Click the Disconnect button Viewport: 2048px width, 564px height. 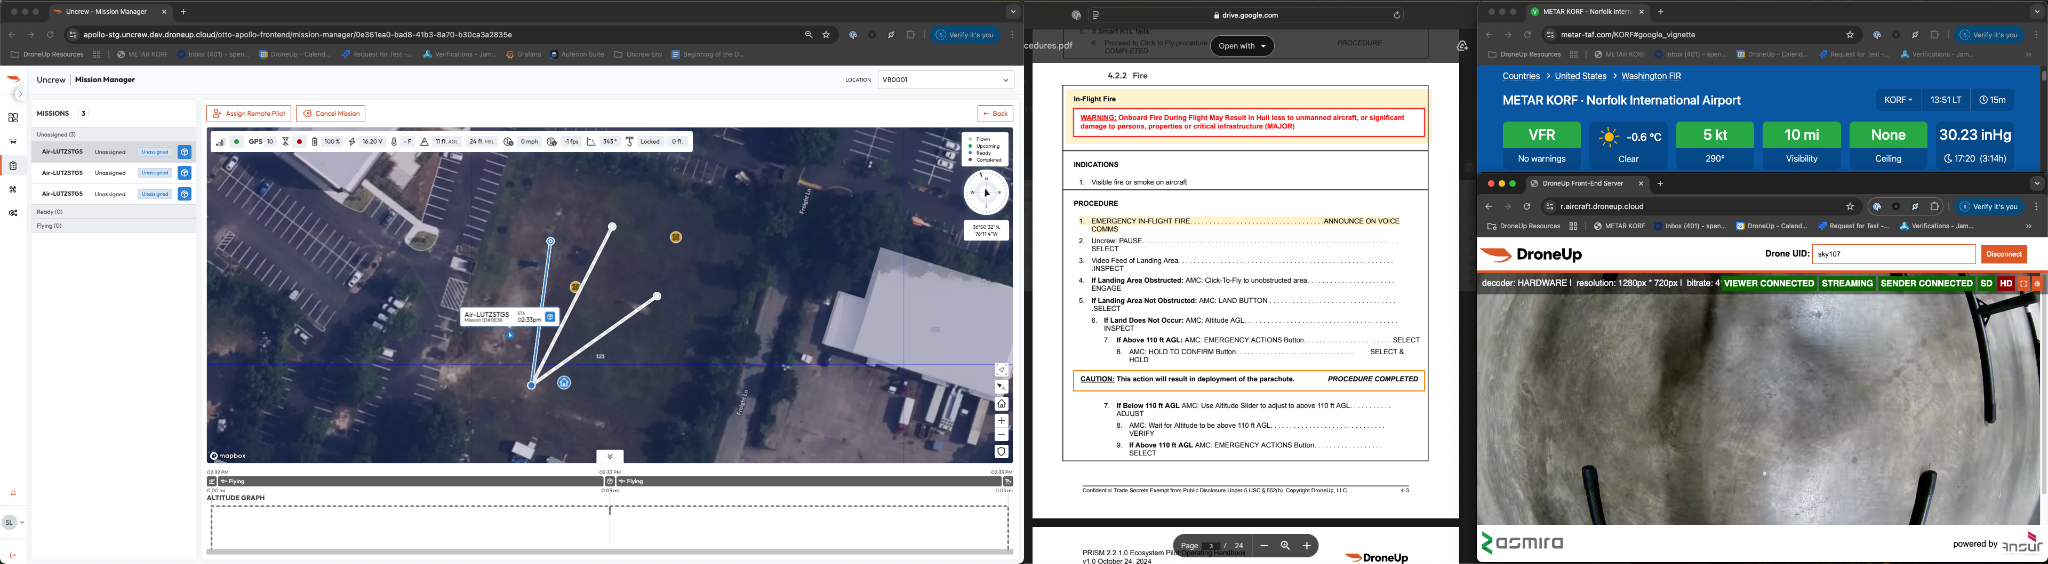coord(2003,254)
